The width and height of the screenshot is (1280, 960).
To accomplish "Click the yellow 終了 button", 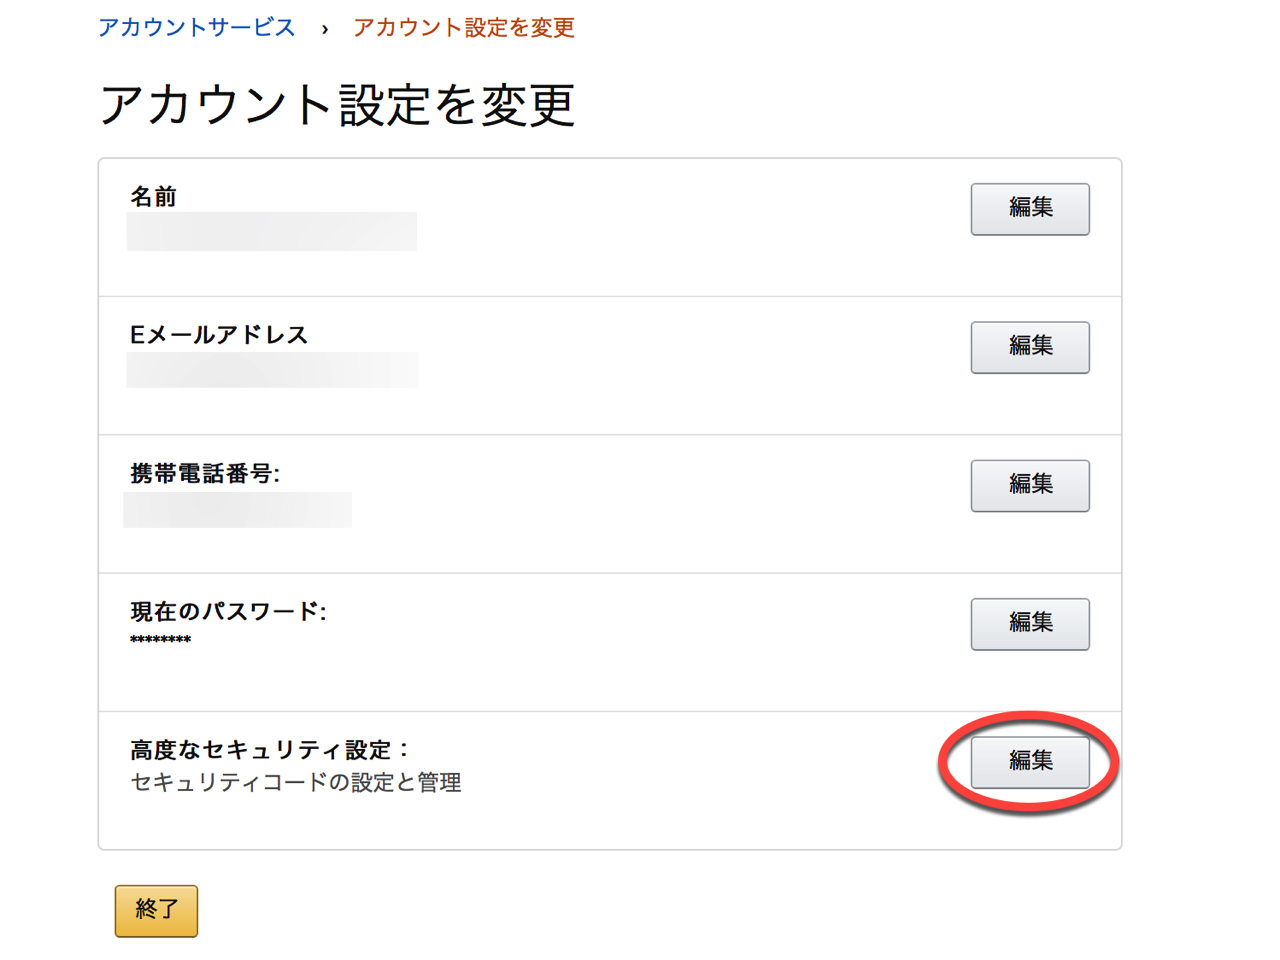I will (156, 911).
